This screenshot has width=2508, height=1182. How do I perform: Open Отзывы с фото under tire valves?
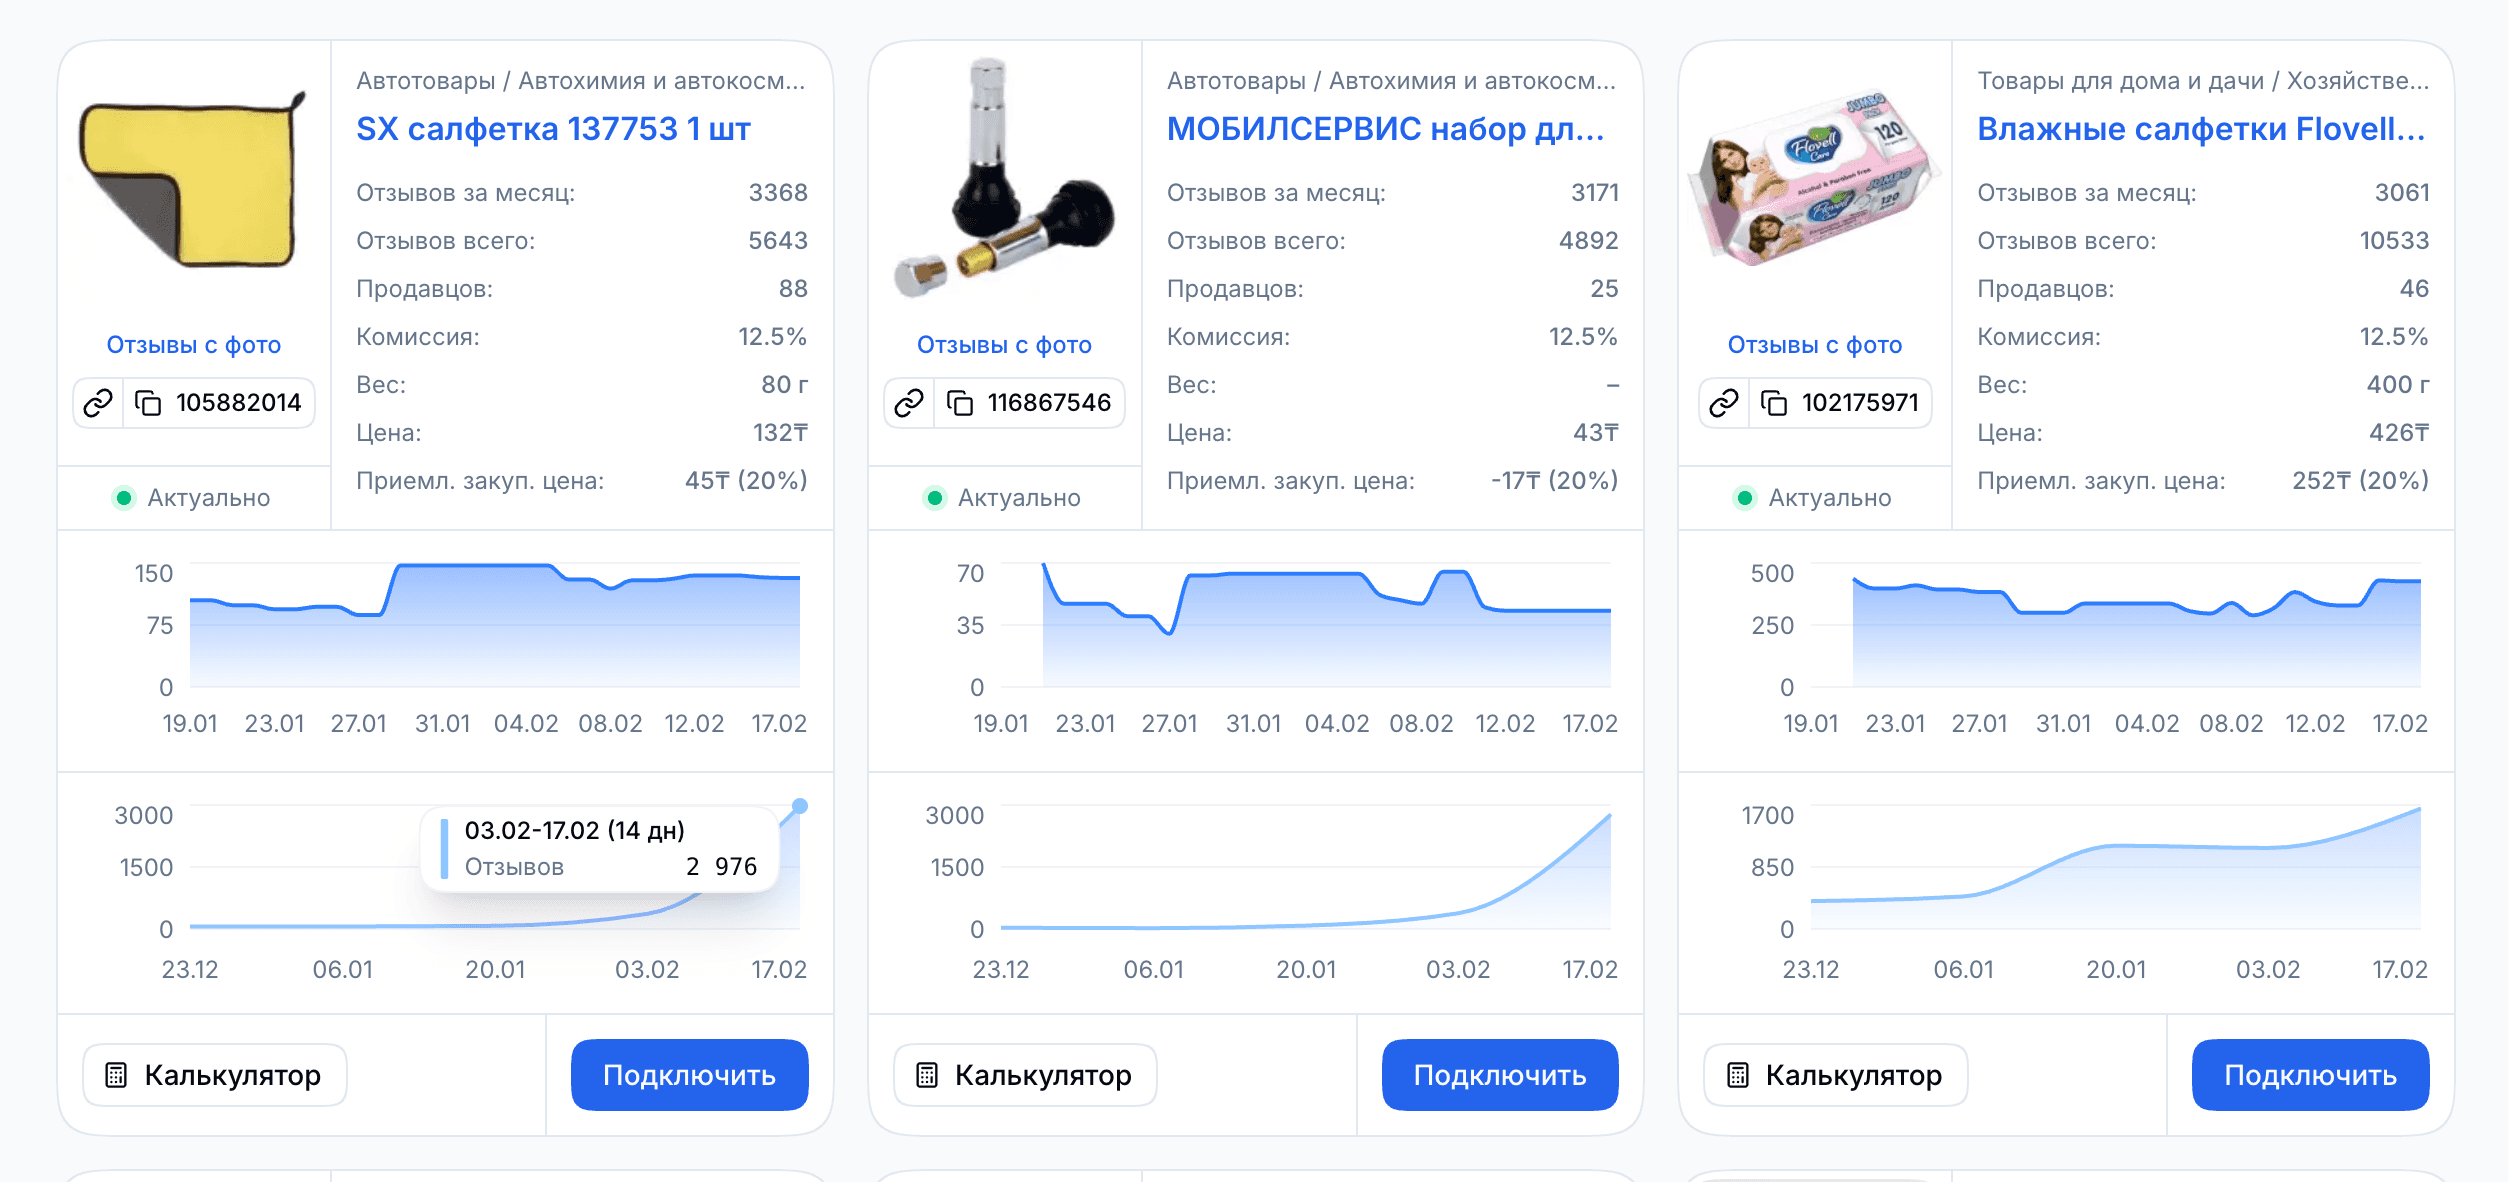pyautogui.click(x=1004, y=345)
